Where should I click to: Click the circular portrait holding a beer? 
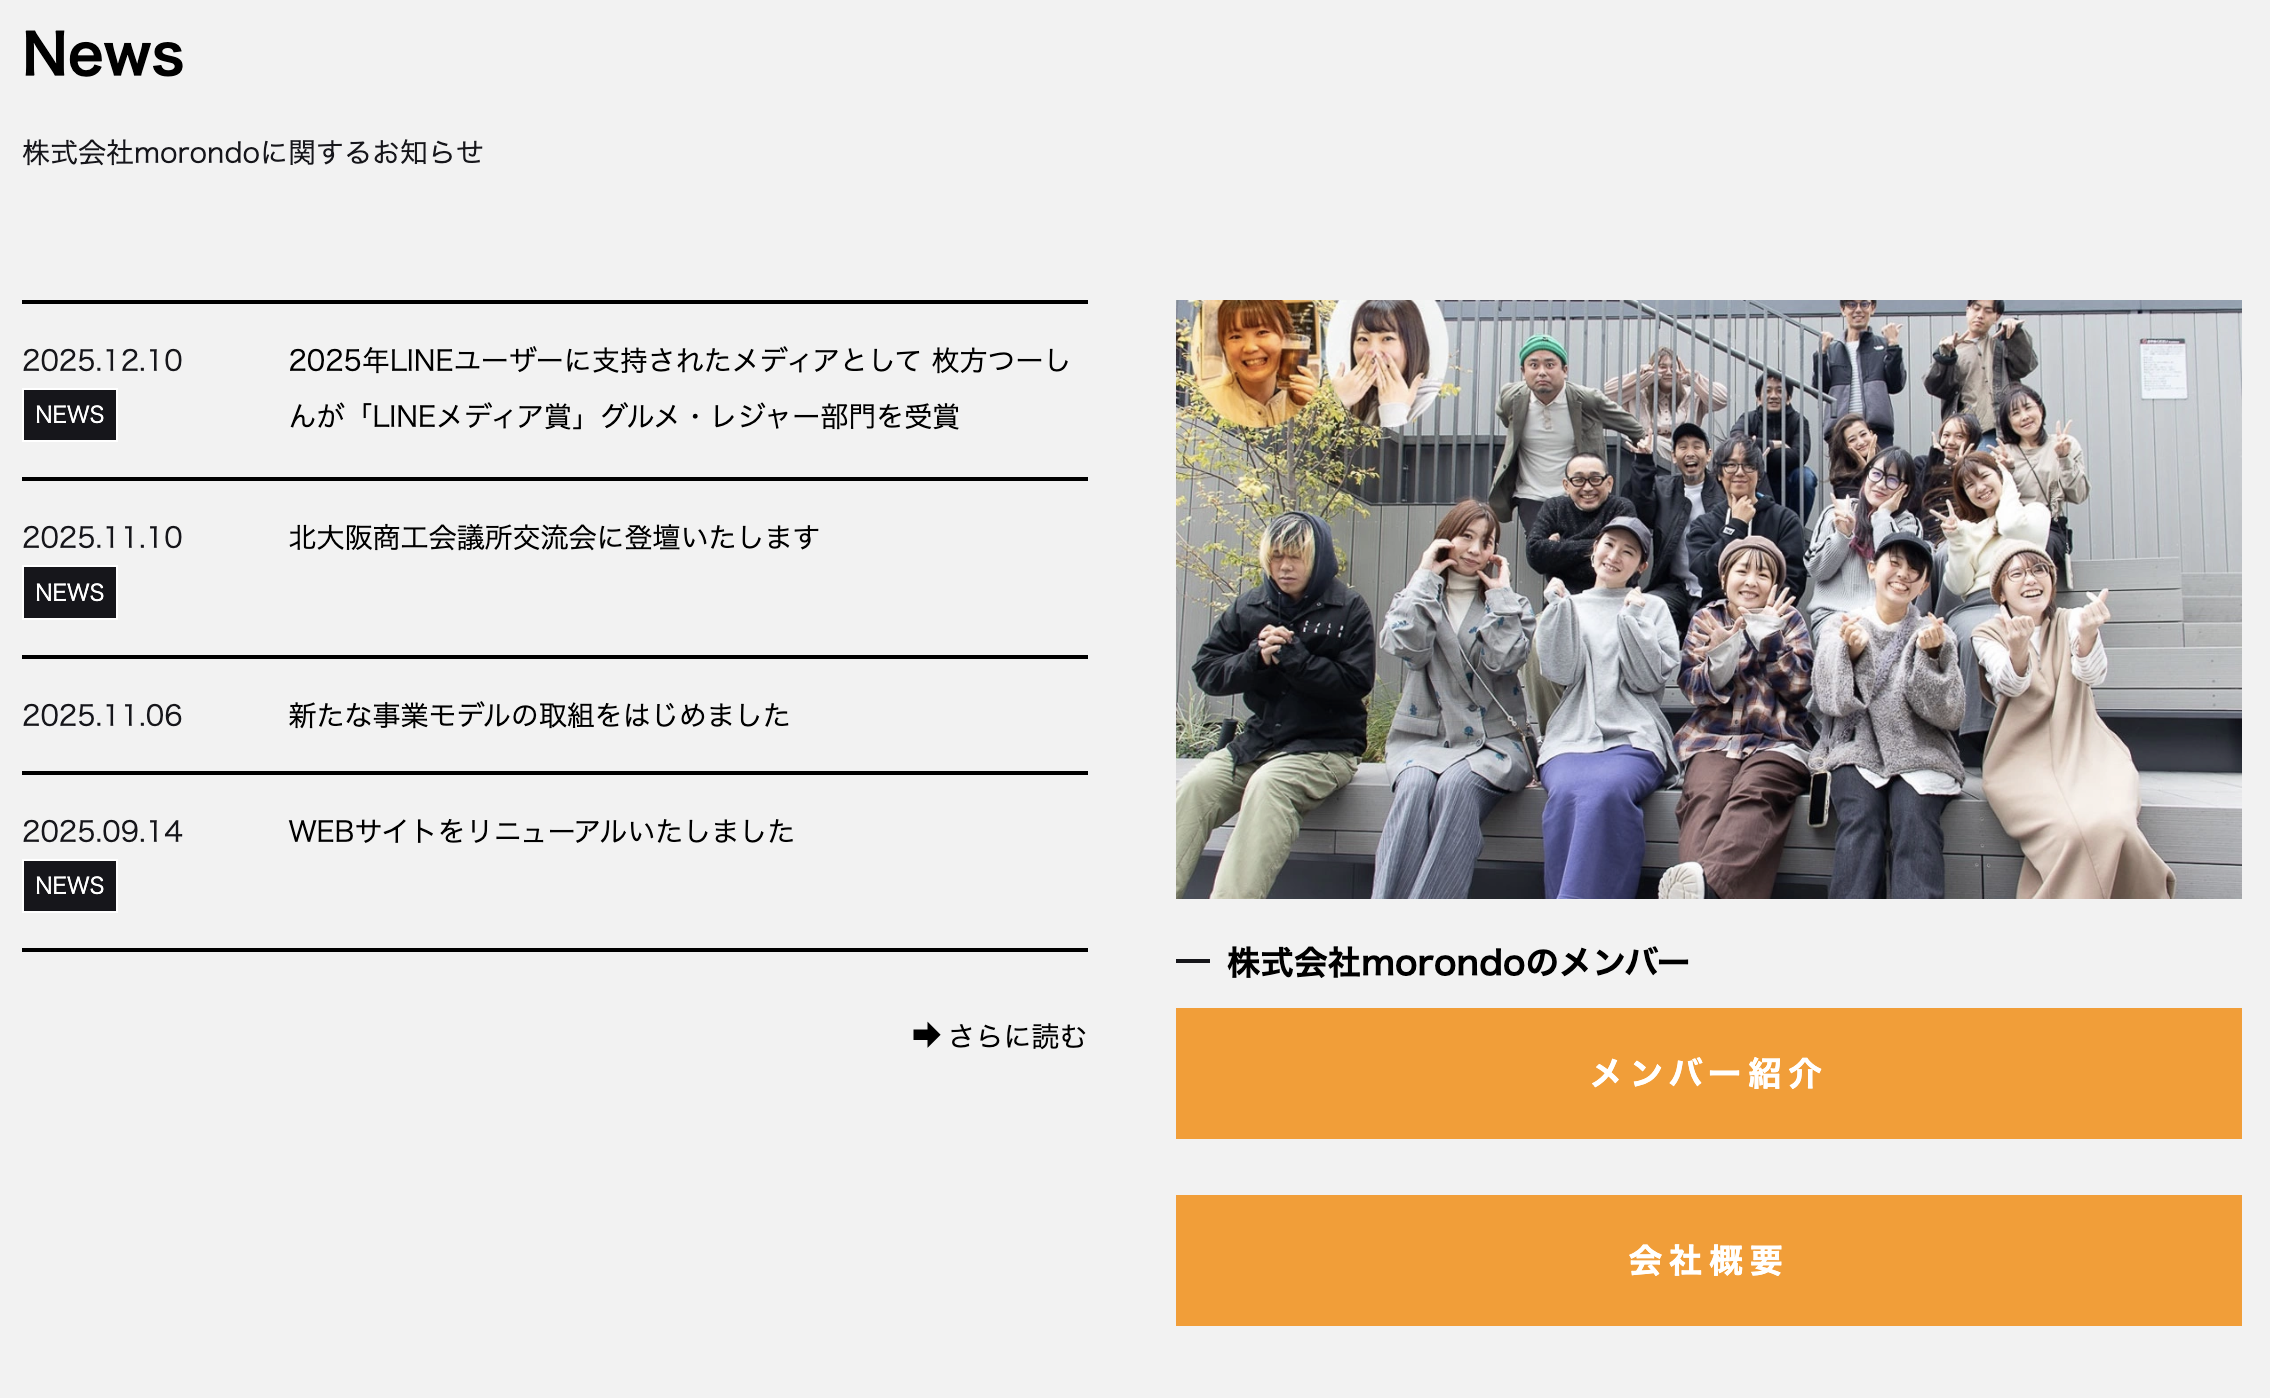1260,360
